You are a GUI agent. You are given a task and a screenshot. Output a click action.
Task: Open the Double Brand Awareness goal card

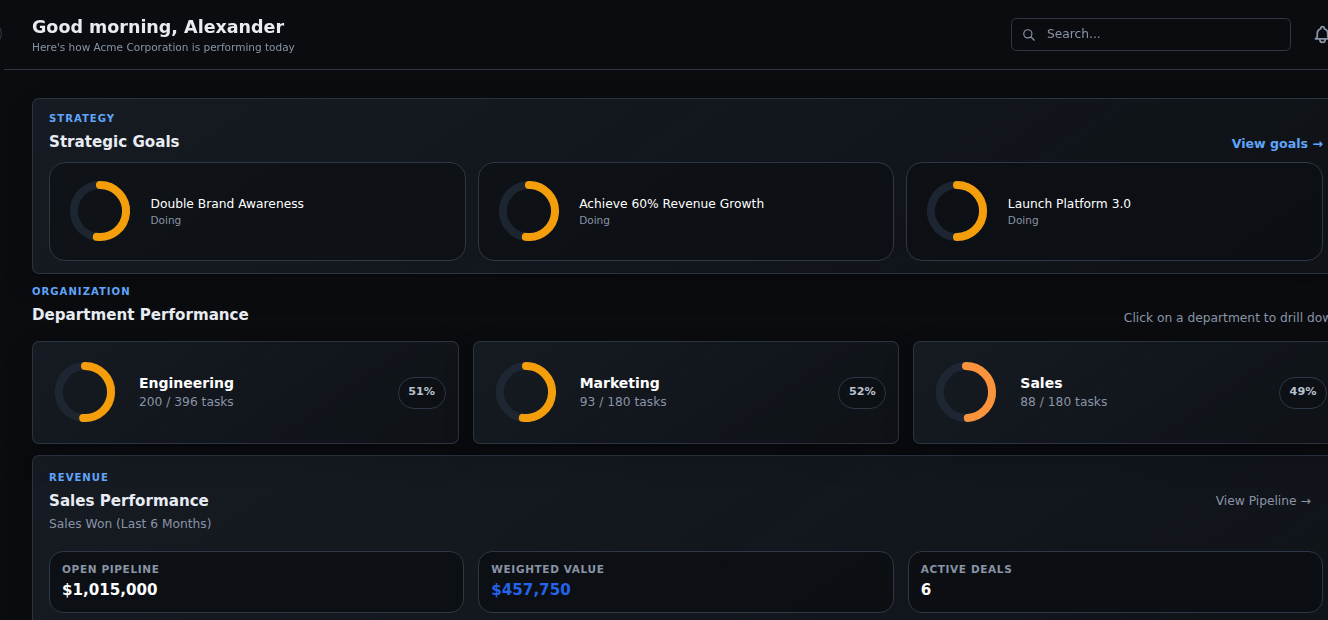coord(257,211)
